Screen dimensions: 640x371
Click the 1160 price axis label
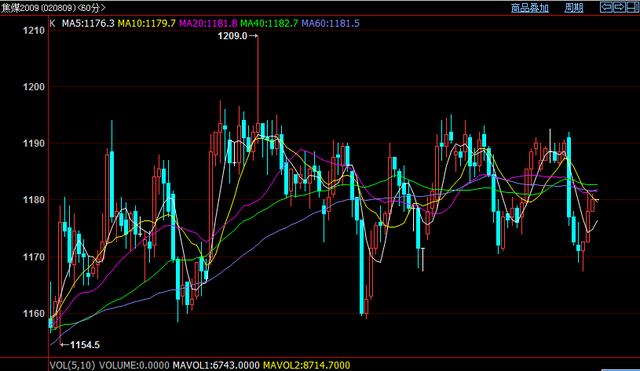coord(34,313)
